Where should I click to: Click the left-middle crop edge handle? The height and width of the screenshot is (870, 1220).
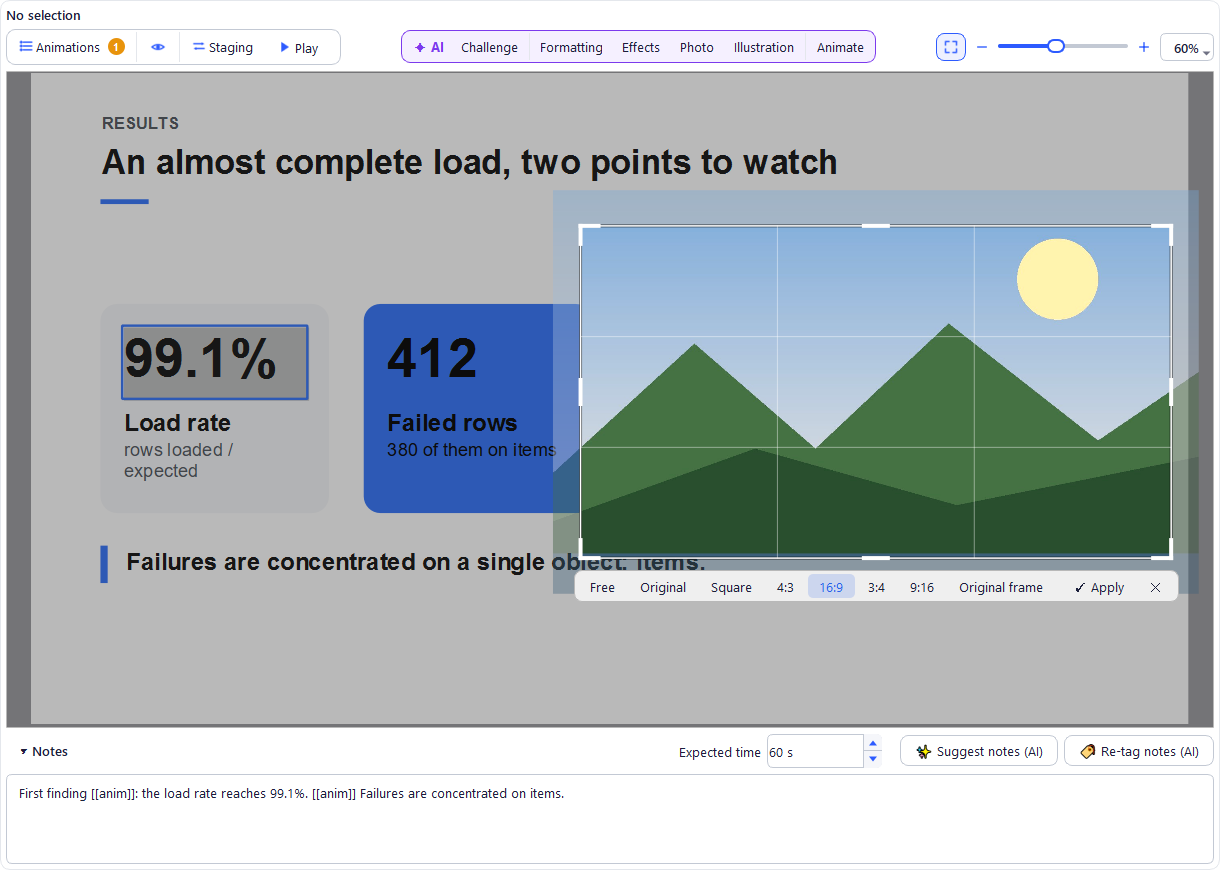coord(581,392)
